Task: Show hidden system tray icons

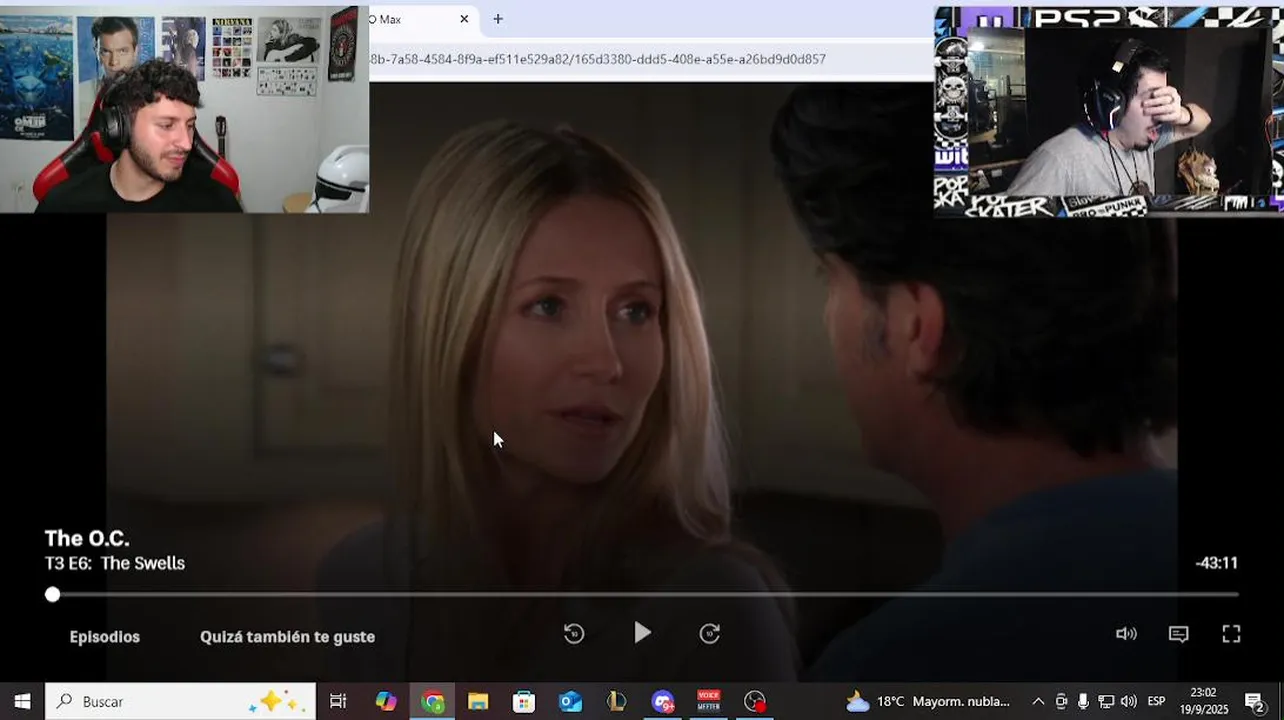Action: [1038, 702]
